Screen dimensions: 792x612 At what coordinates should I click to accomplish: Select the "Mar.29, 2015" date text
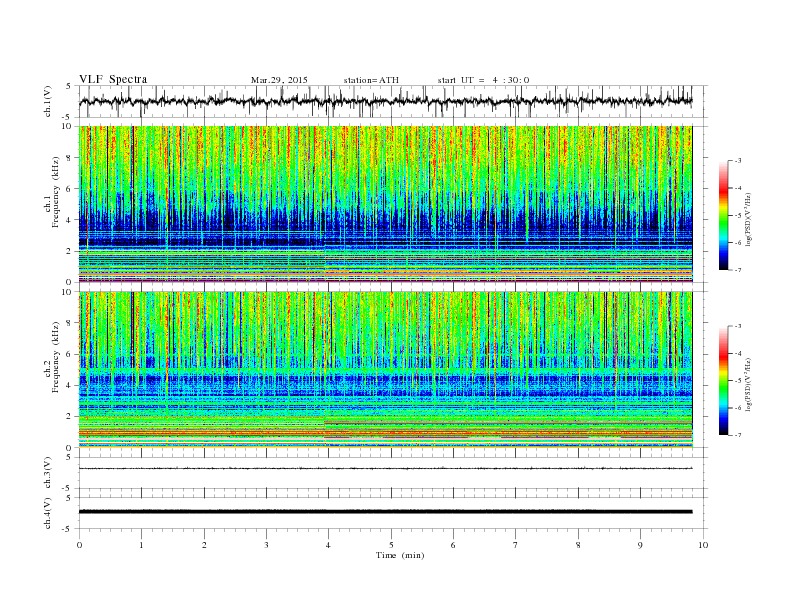tap(279, 80)
